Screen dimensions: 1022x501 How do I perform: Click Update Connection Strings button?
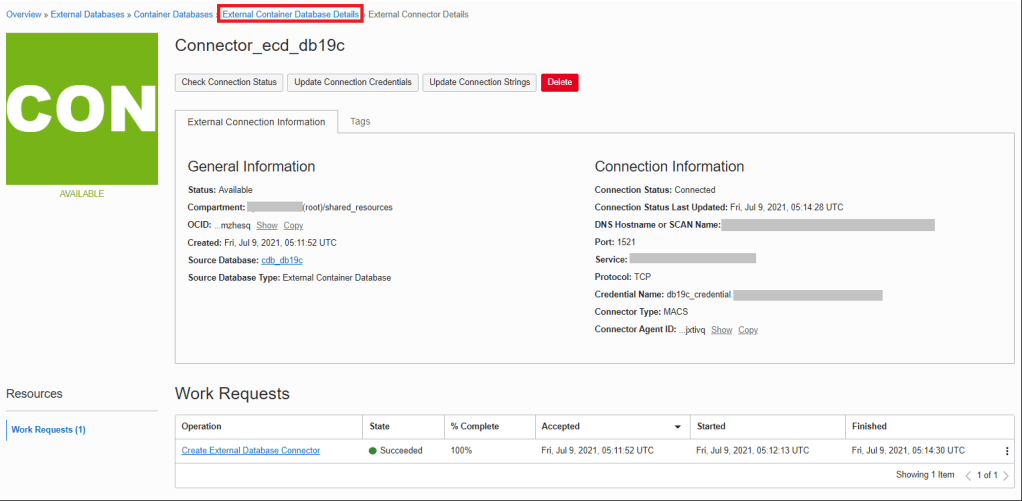[479, 82]
